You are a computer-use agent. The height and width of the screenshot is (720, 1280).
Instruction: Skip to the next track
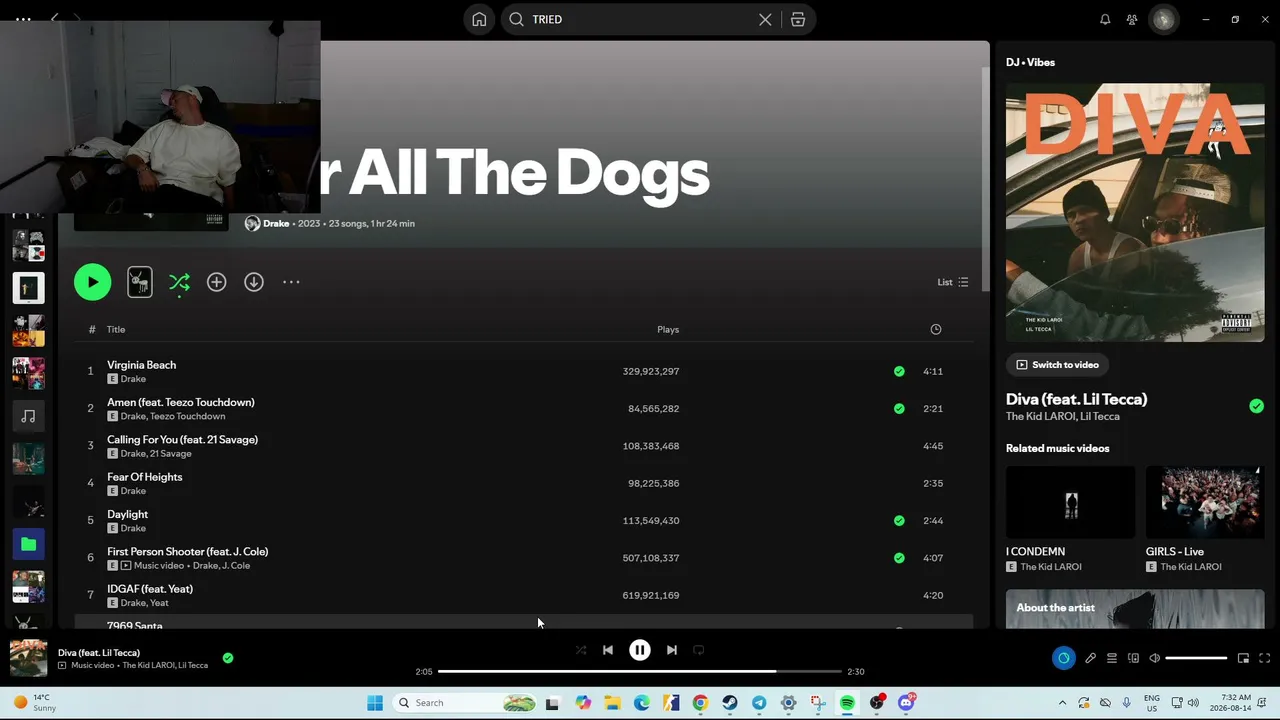(672, 650)
